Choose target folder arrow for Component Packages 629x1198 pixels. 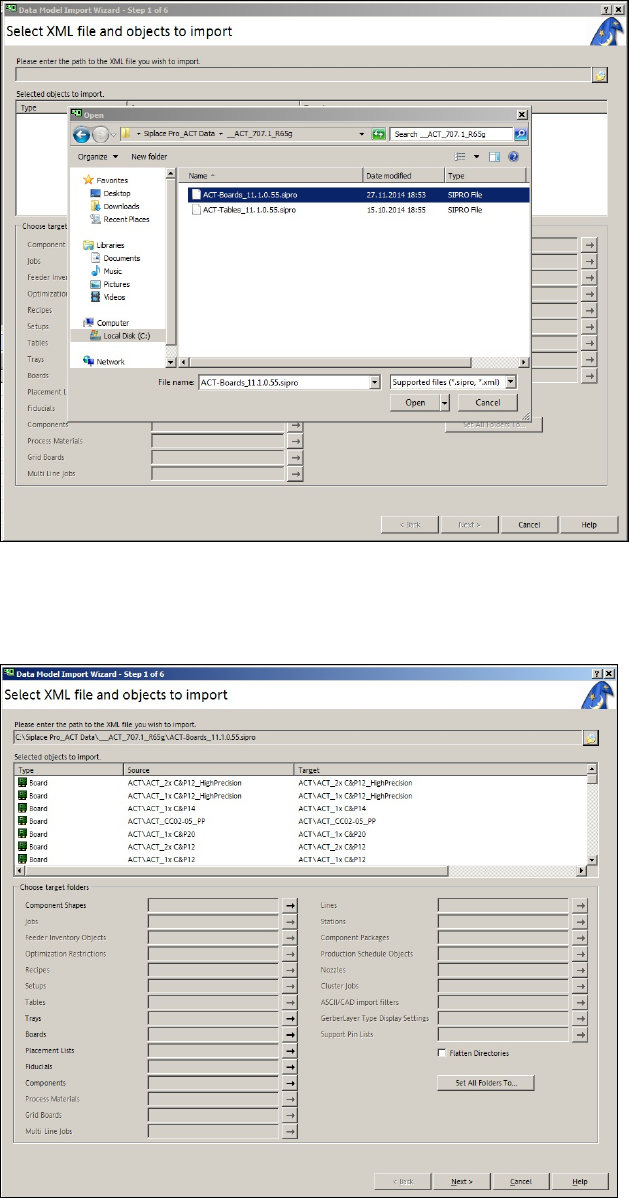580,937
